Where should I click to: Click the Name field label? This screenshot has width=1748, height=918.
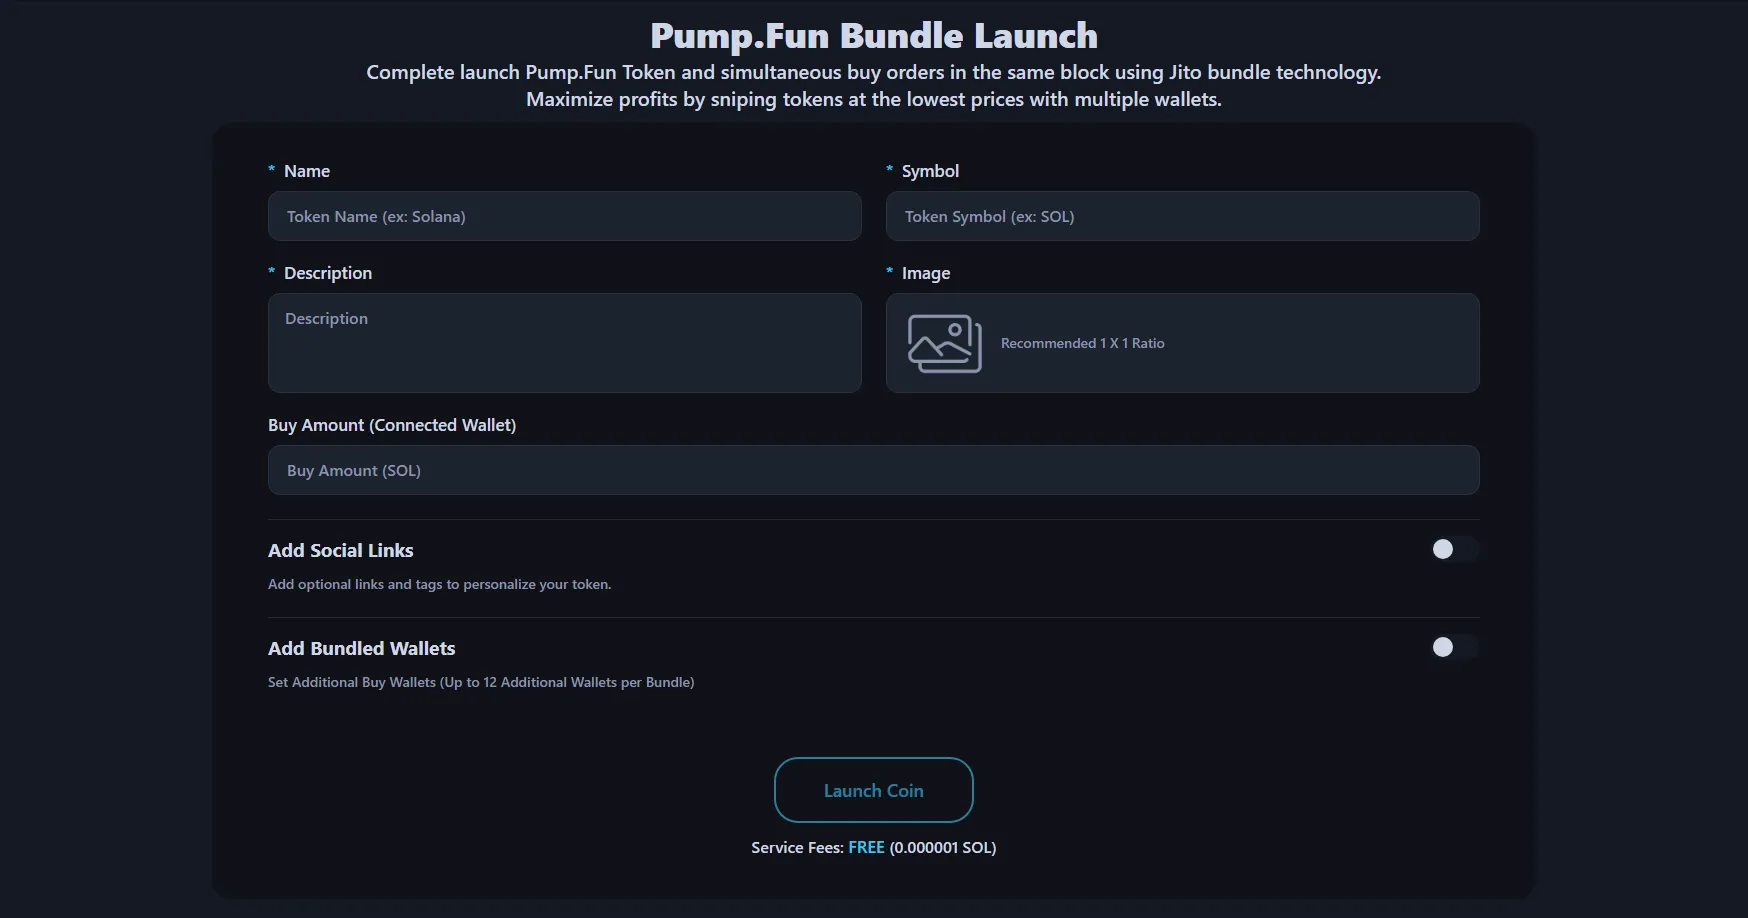(306, 171)
